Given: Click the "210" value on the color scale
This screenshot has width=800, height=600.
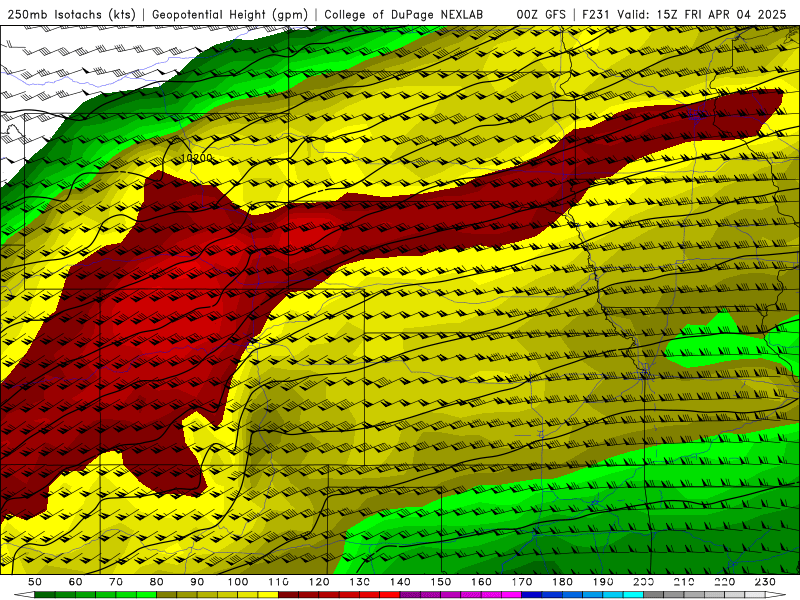Looking at the screenshot, I should point(684,582).
